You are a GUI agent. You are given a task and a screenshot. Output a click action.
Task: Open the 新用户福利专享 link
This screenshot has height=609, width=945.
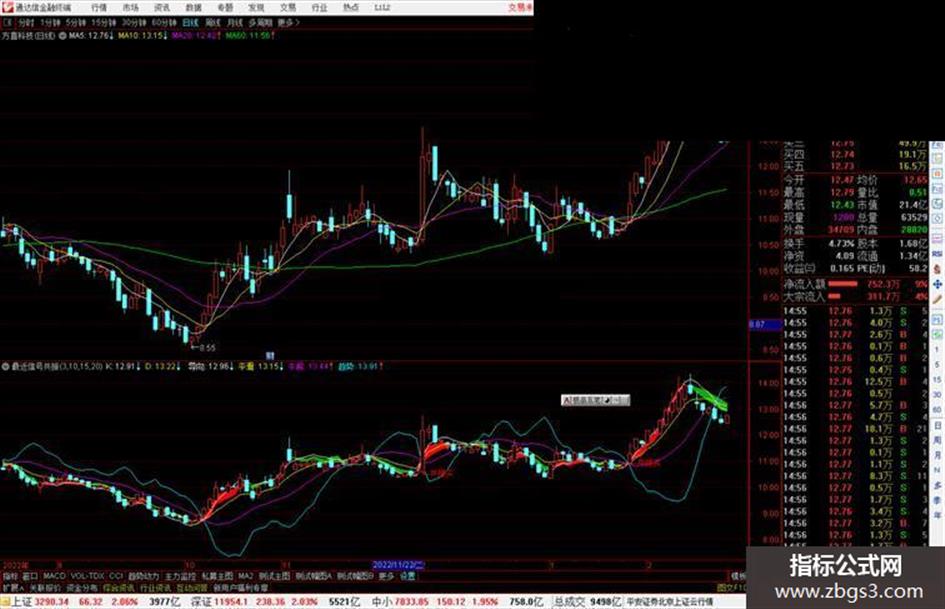(x=240, y=588)
